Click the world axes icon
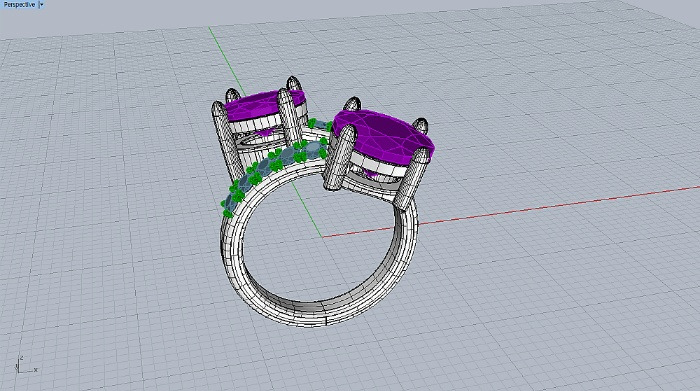700x391 pixels. (x=26, y=365)
